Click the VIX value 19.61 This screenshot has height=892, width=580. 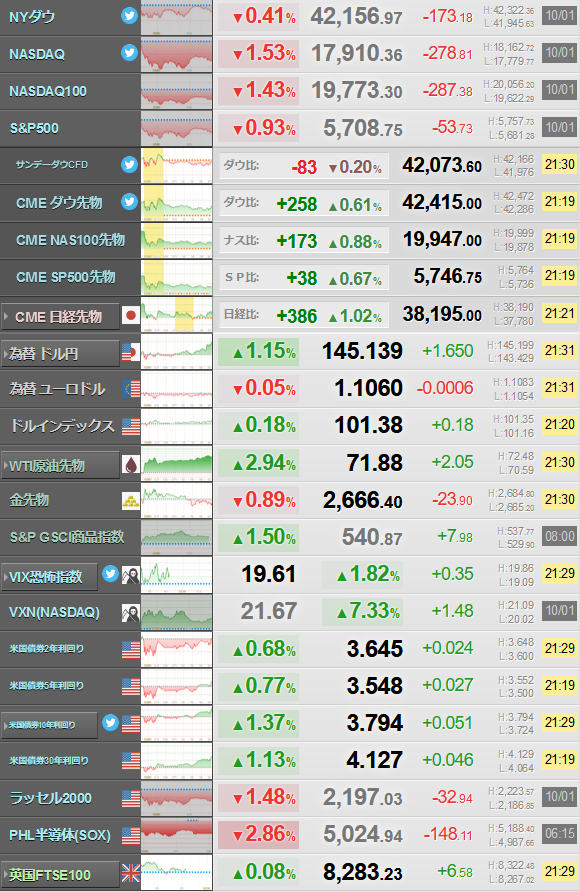click(268, 575)
